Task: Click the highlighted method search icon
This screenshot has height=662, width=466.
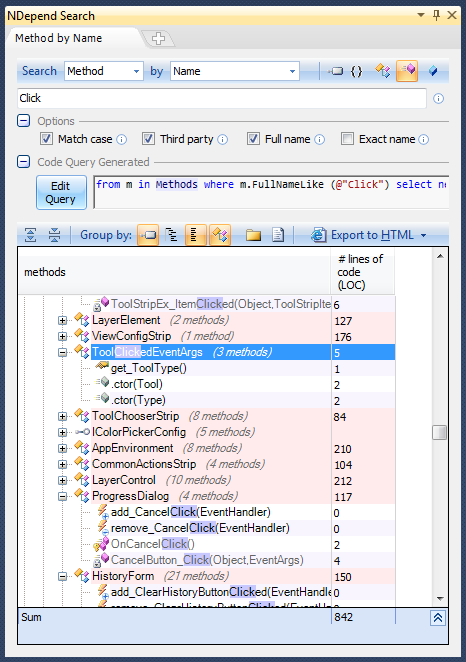Action: (x=407, y=71)
